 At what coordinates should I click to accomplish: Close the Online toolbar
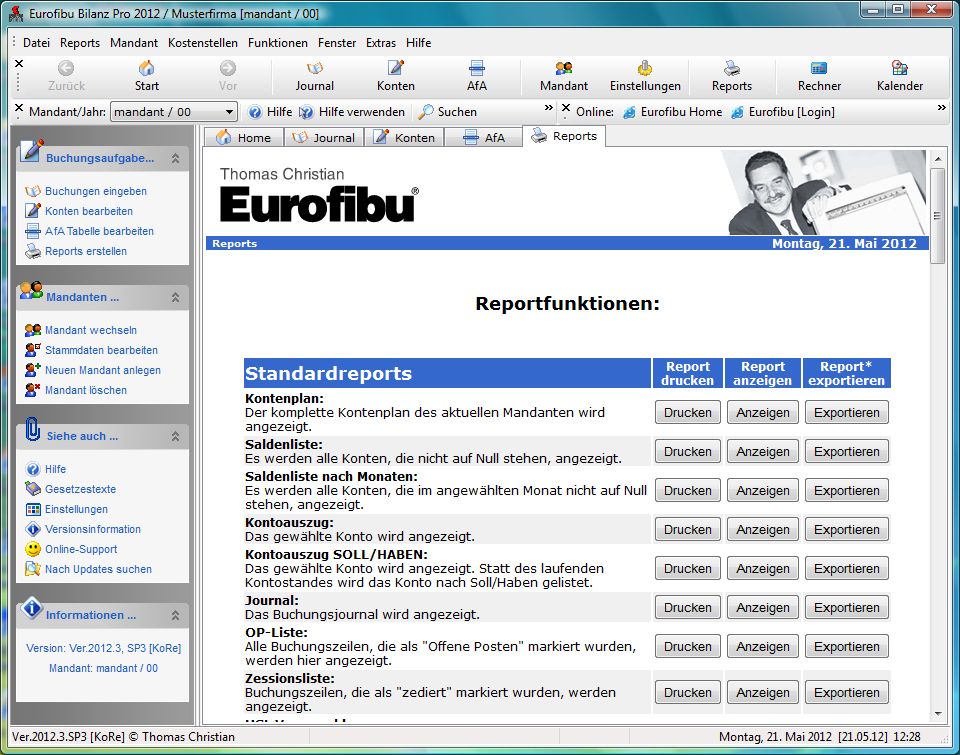click(566, 108)
